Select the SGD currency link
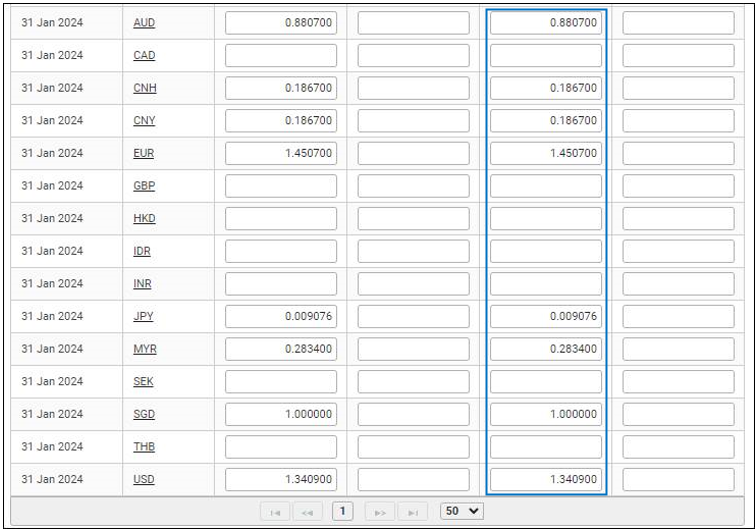Viewport: 755px width, 530px height. click(144, 414)
